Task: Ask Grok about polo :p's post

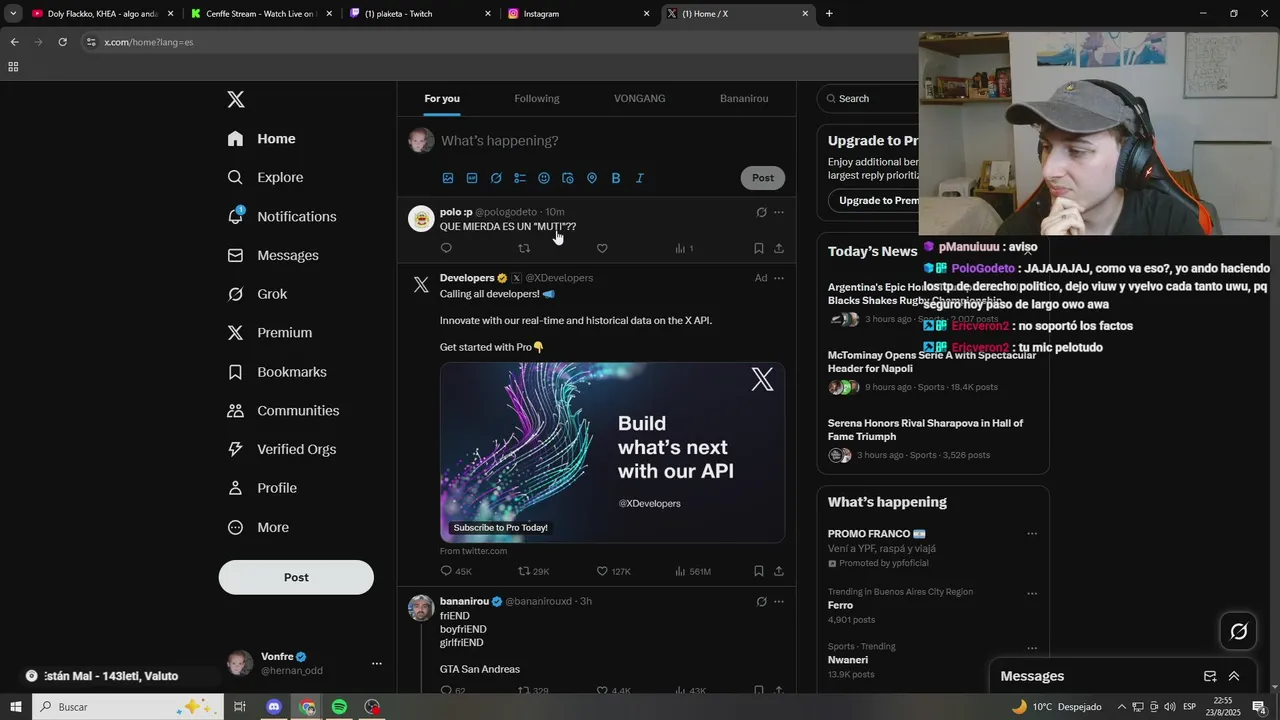Action: click(x=761, y=212)
